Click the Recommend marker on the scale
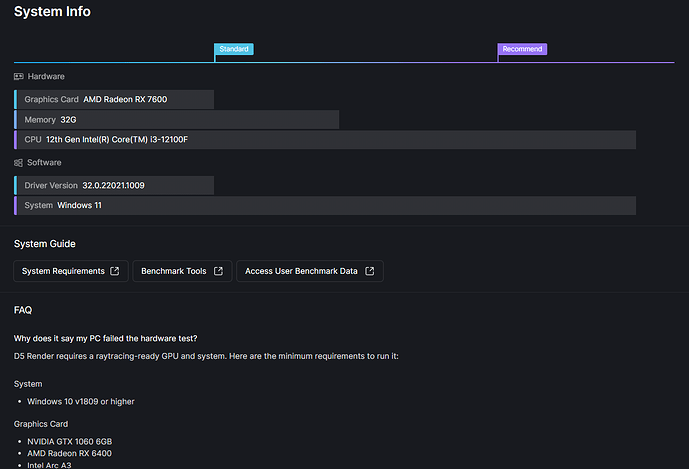 [522, 49]
